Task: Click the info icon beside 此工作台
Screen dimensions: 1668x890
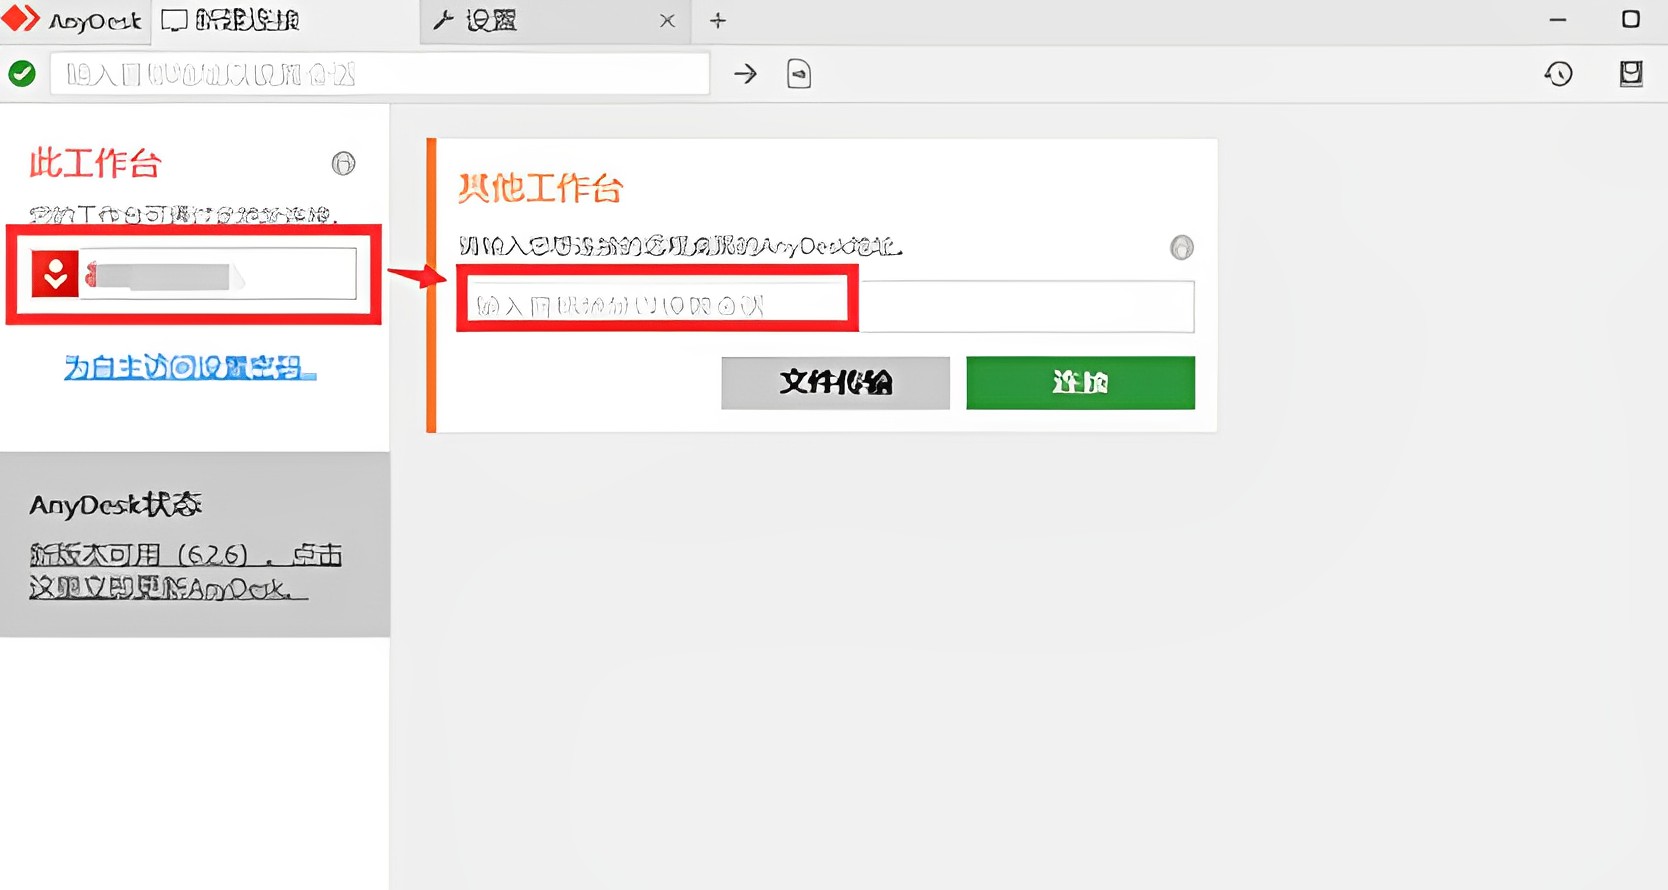Action: click(x=343, y=163)
